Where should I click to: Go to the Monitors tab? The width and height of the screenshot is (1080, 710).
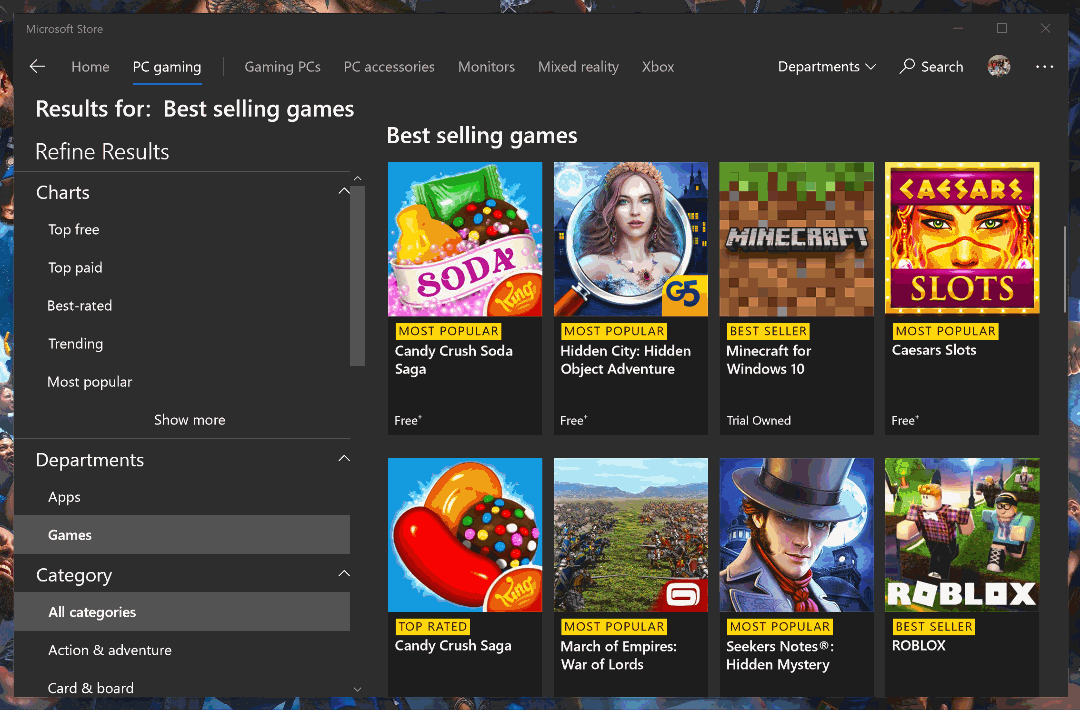486,67
